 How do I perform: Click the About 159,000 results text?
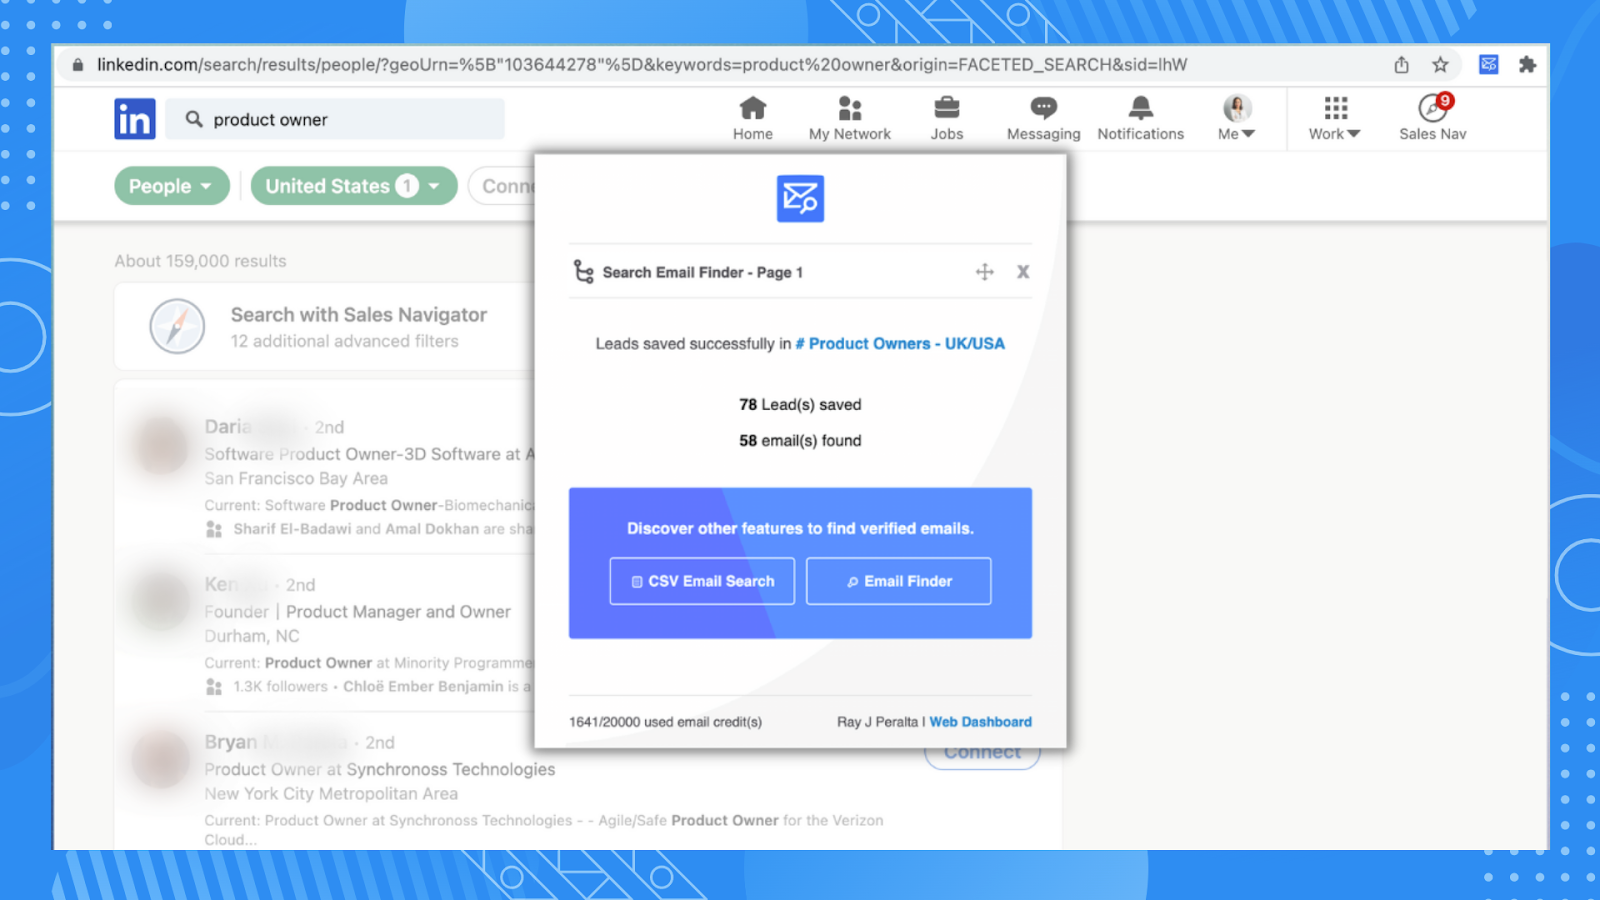click(200, 261)
